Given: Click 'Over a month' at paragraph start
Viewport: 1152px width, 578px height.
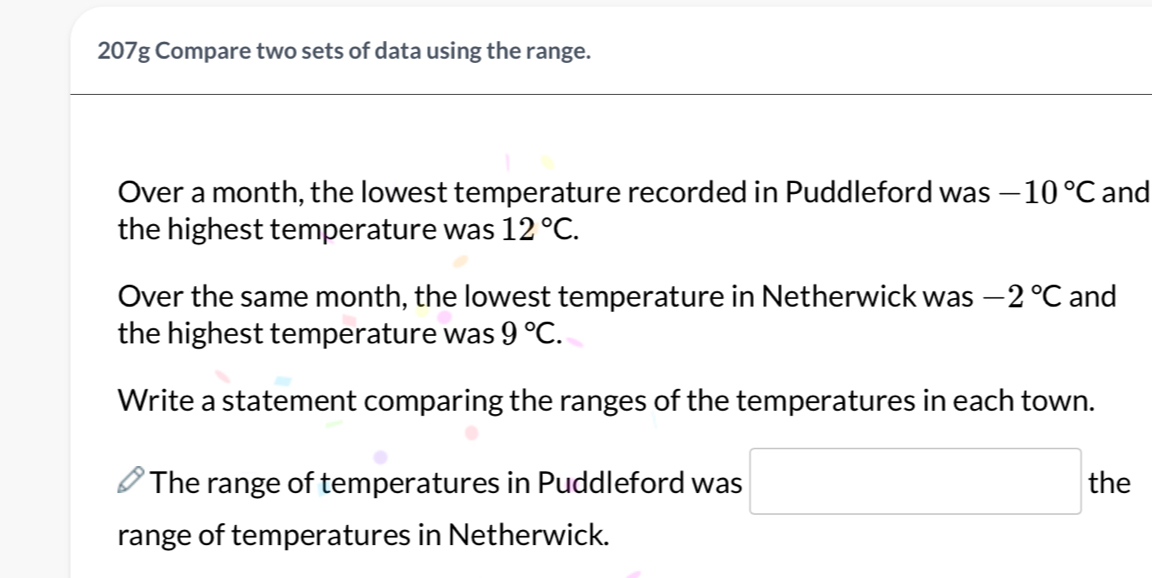Looking at the screenshot, I should click(186, 191).
